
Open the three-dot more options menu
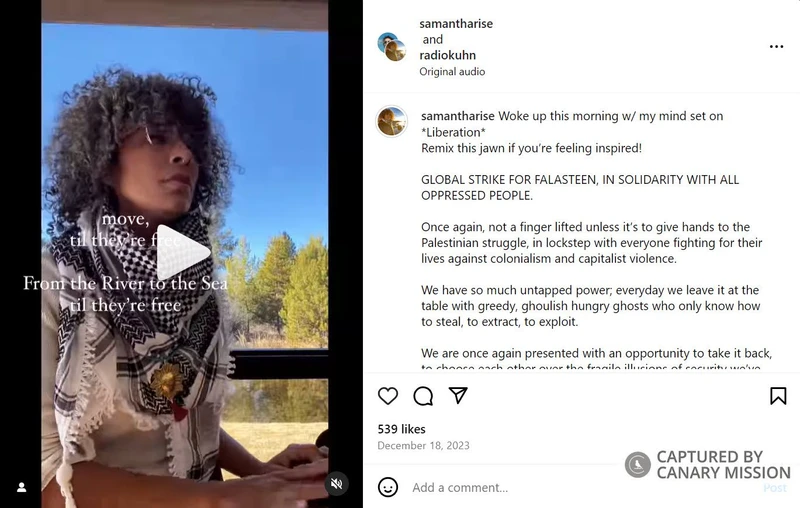[x=776, y=46]
